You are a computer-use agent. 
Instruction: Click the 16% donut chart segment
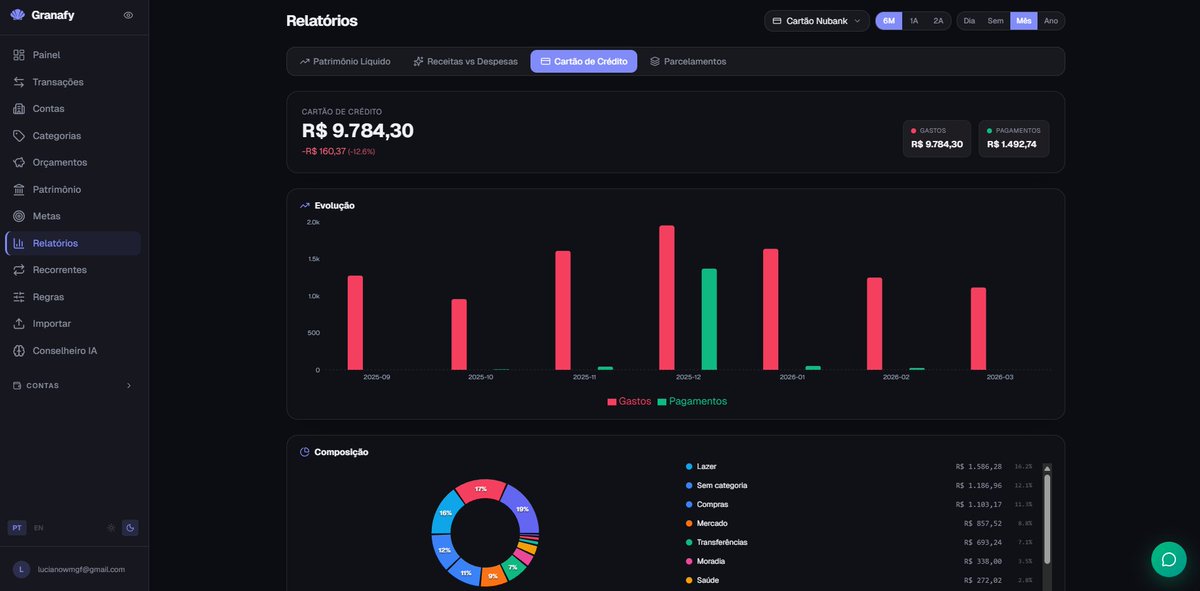445,512
